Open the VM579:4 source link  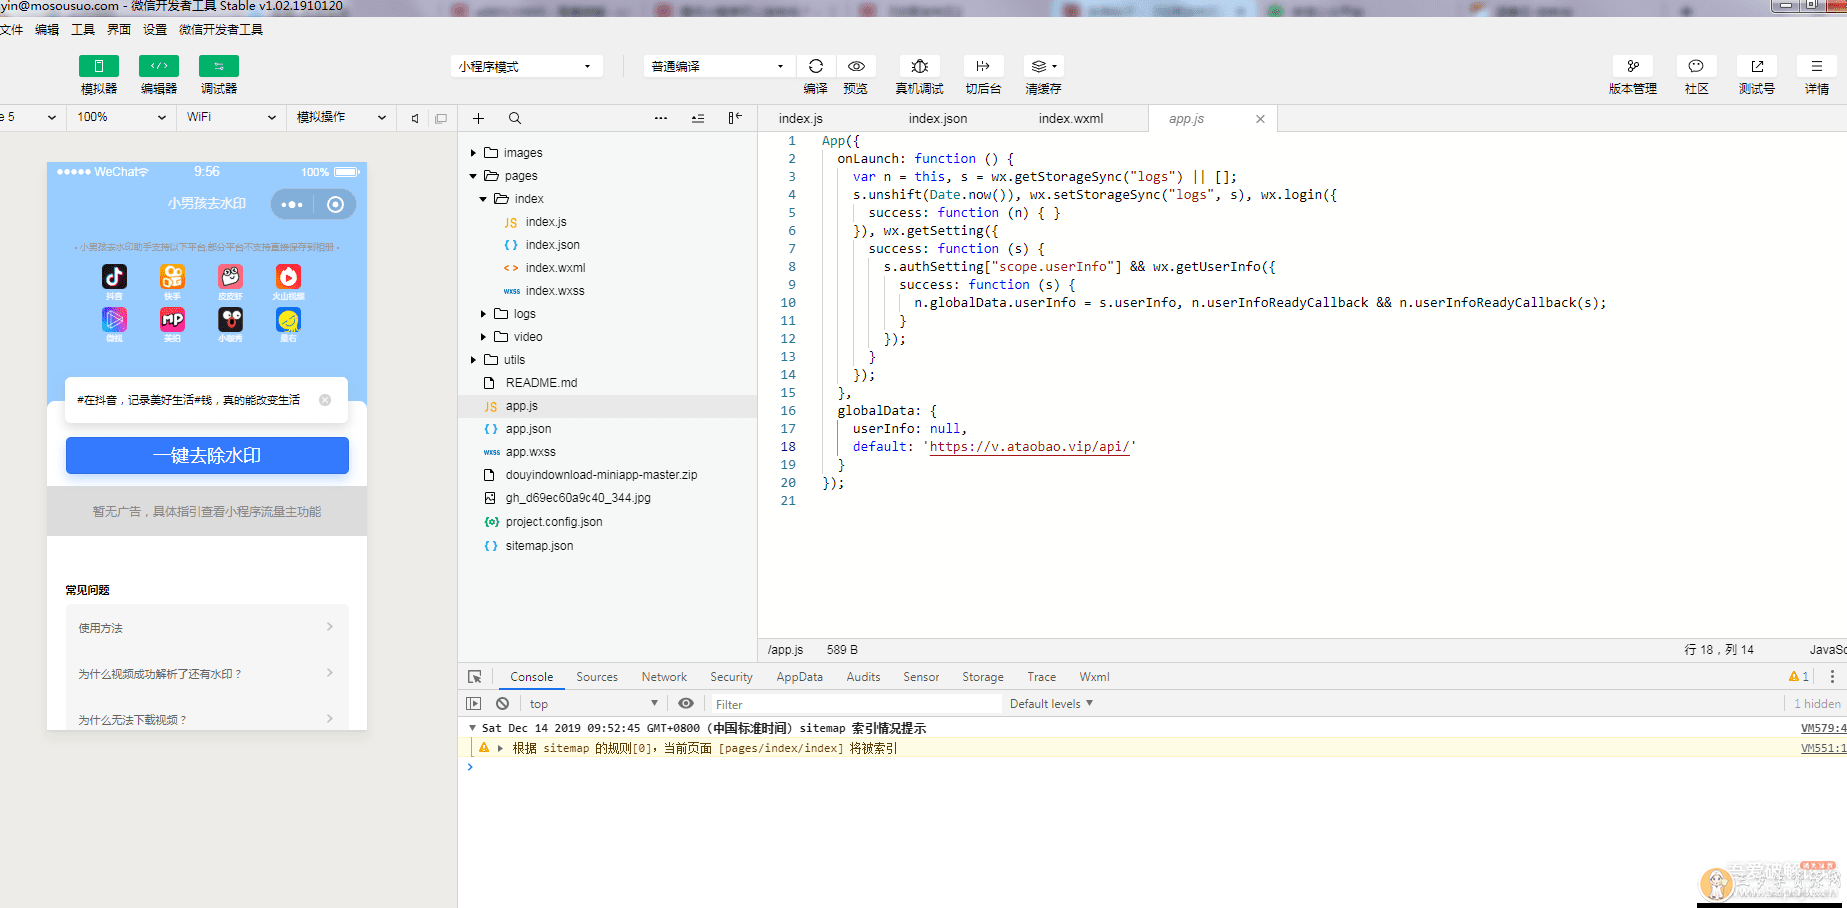[x=1823, y=729]
